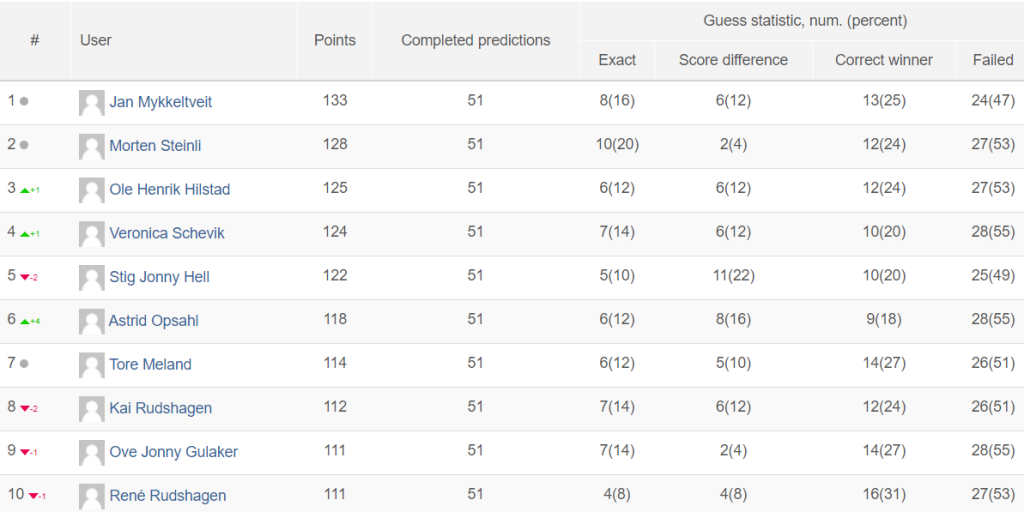Click the Points column header
The width and height of the screenshot is (1024, 512).
click(x=335, y=40)
